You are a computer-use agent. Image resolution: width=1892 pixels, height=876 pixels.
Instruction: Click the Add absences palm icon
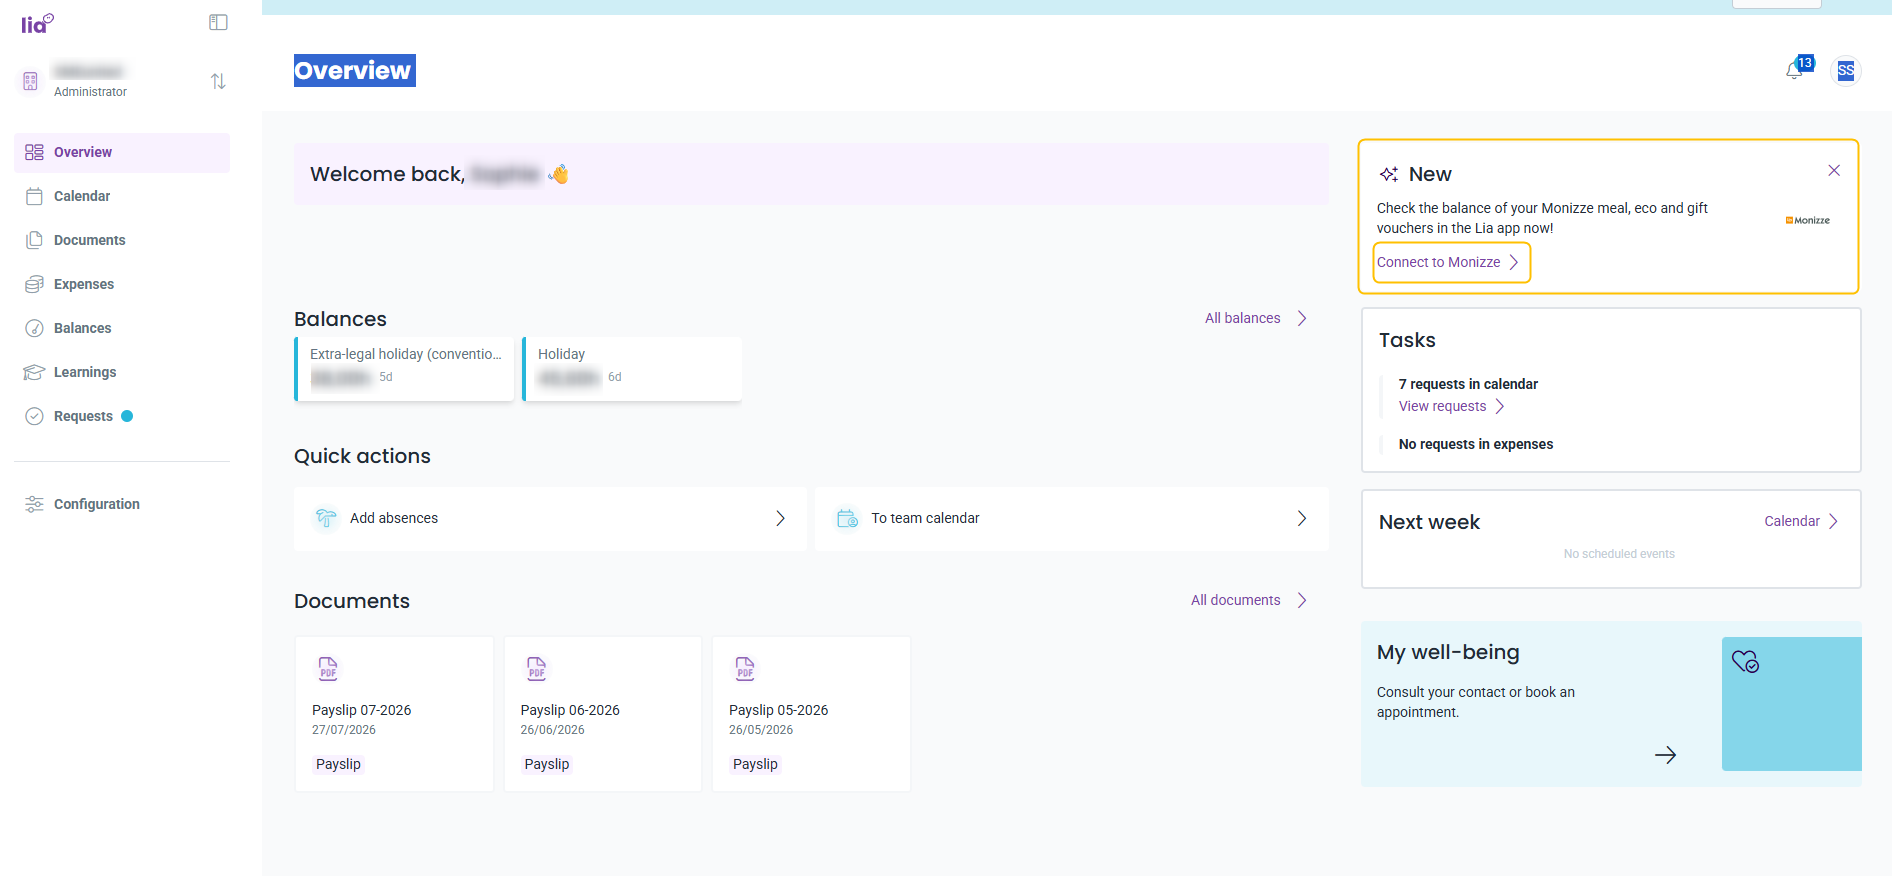pos(326,518)
